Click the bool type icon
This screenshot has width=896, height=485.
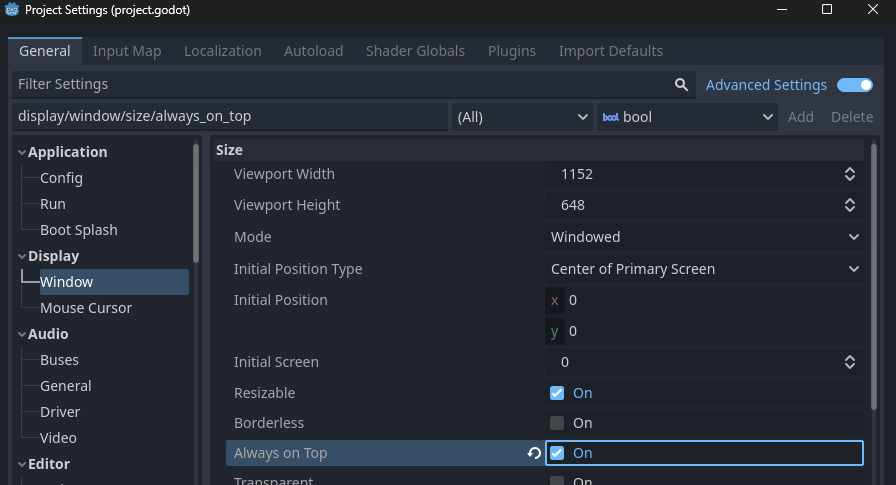[x=610, y=117]
